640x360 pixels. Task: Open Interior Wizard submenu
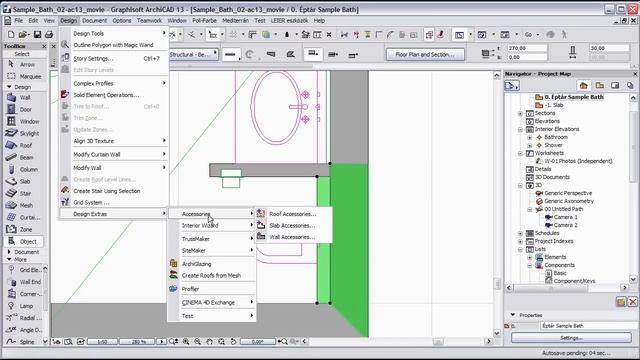(212, 225)
